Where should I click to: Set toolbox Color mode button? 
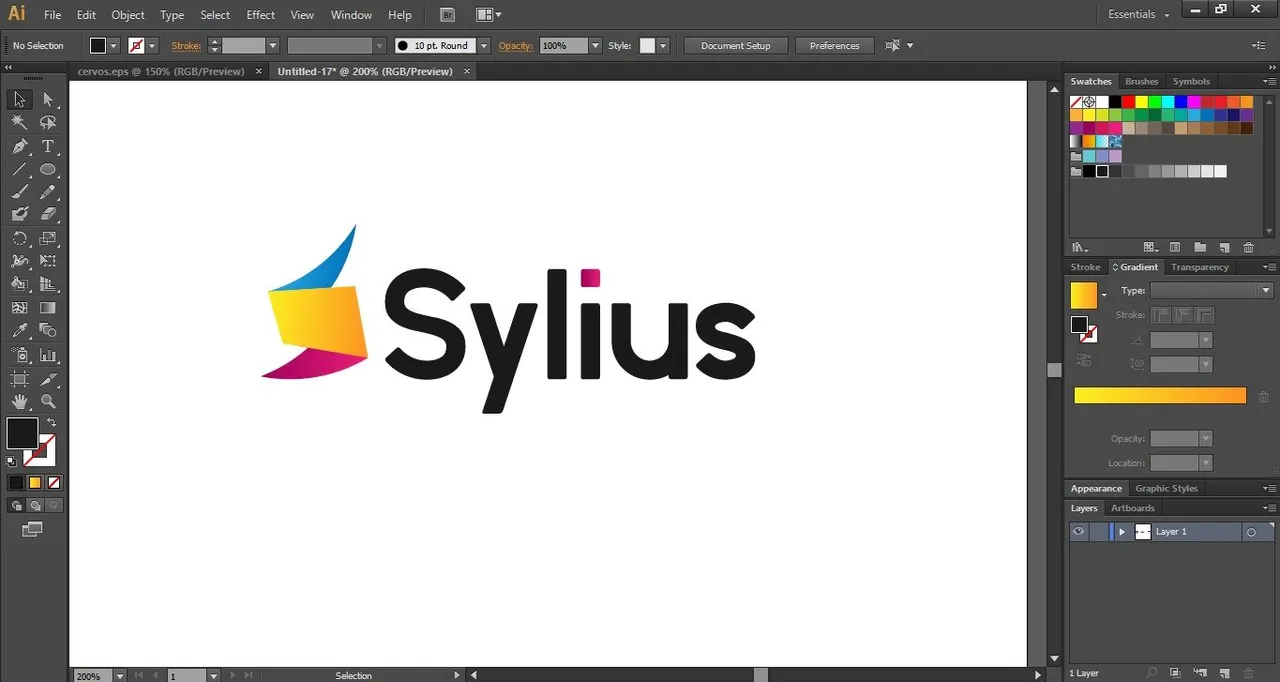pyautogui.click(x=16, y=482)
